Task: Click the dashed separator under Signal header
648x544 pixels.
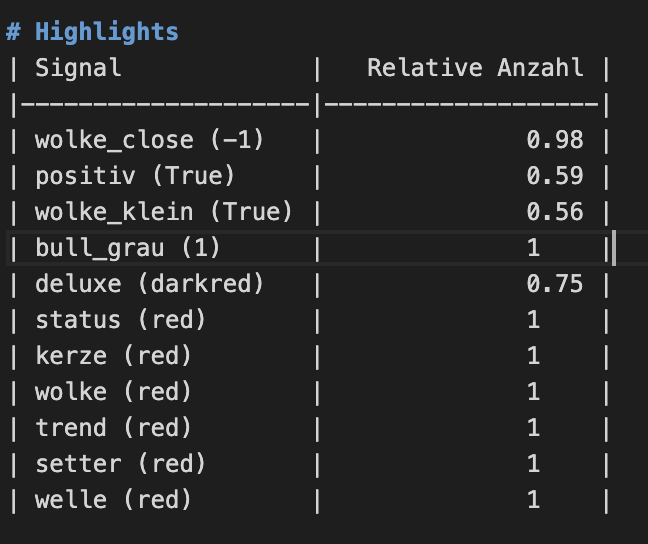Action: pos(165,104)
